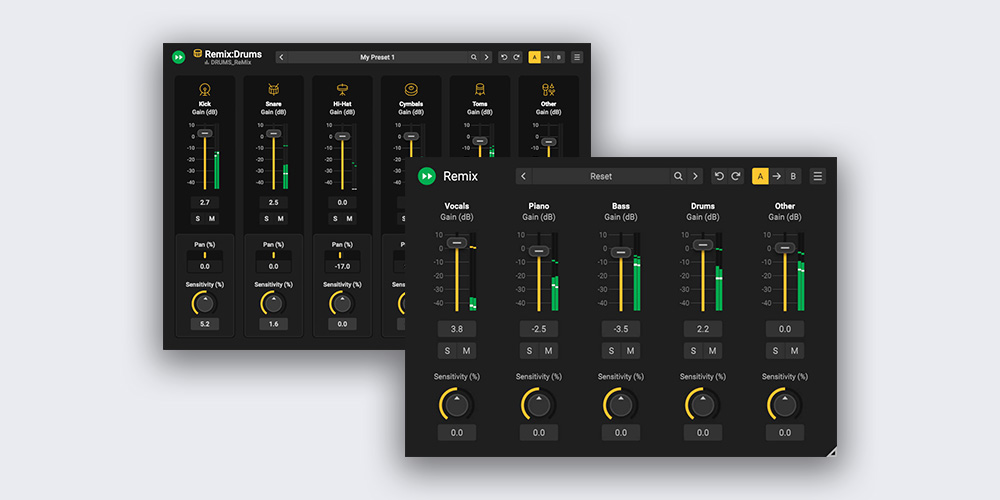Open the My Preset 1 preset selector
This screenshot has width=1000, height=500.
coord(378,57)
